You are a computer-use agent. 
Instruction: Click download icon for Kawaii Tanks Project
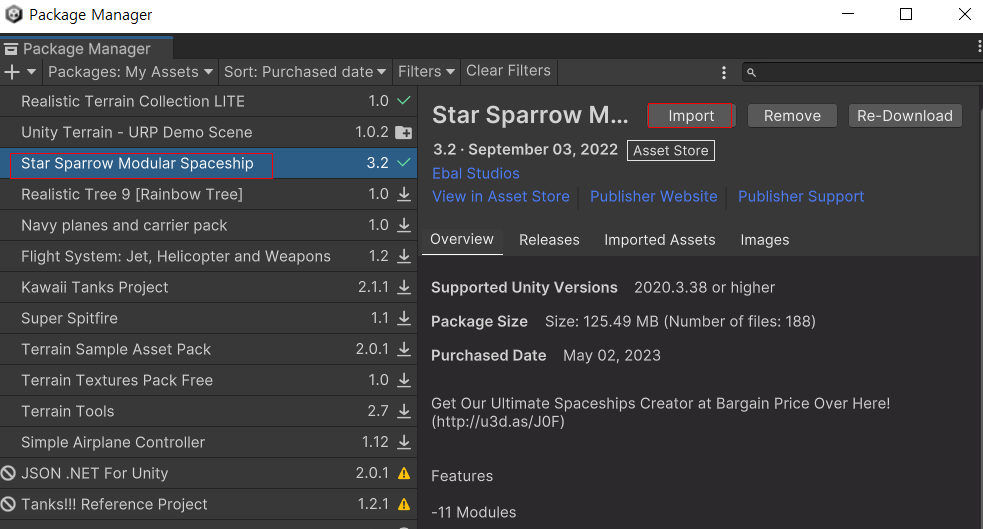click(404, 287)
